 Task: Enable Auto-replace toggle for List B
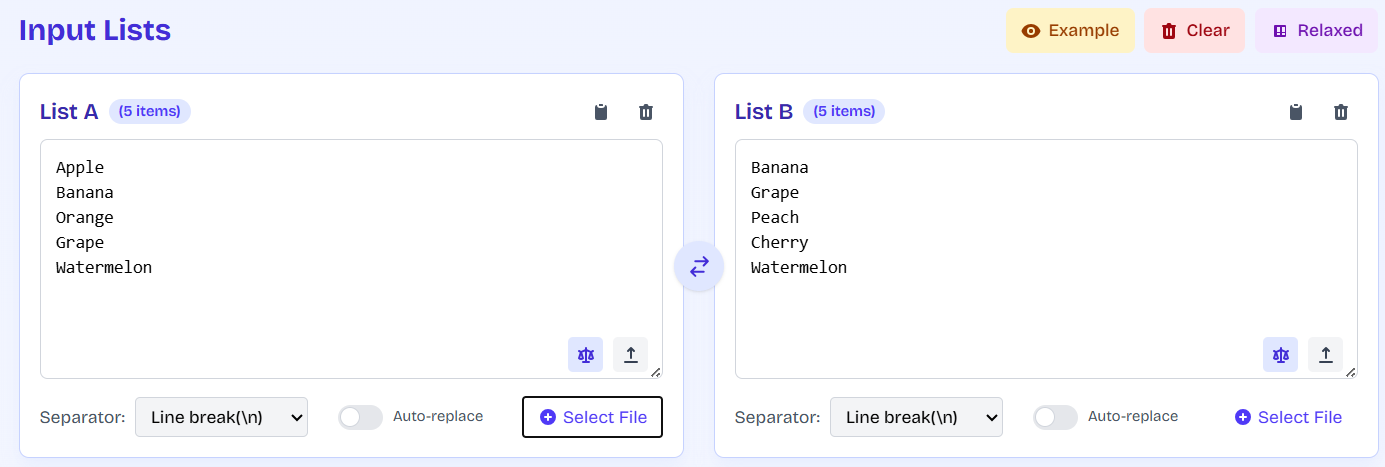point(1055,417)
